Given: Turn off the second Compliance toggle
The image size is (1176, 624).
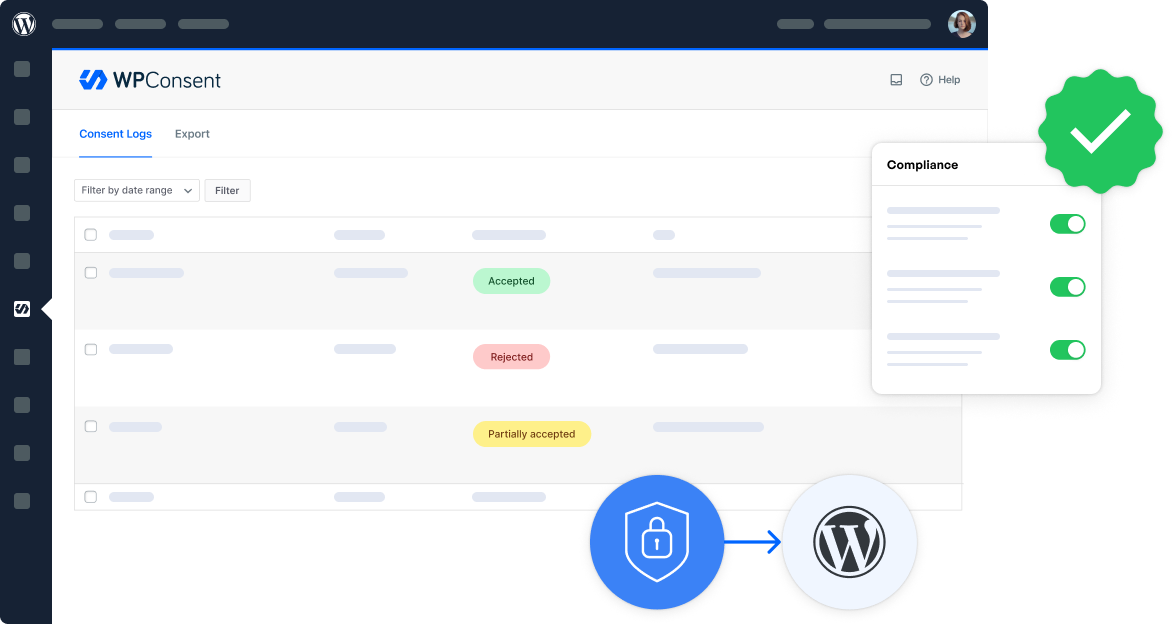Looking at the screenshot, I should [x=1067, y=286].
